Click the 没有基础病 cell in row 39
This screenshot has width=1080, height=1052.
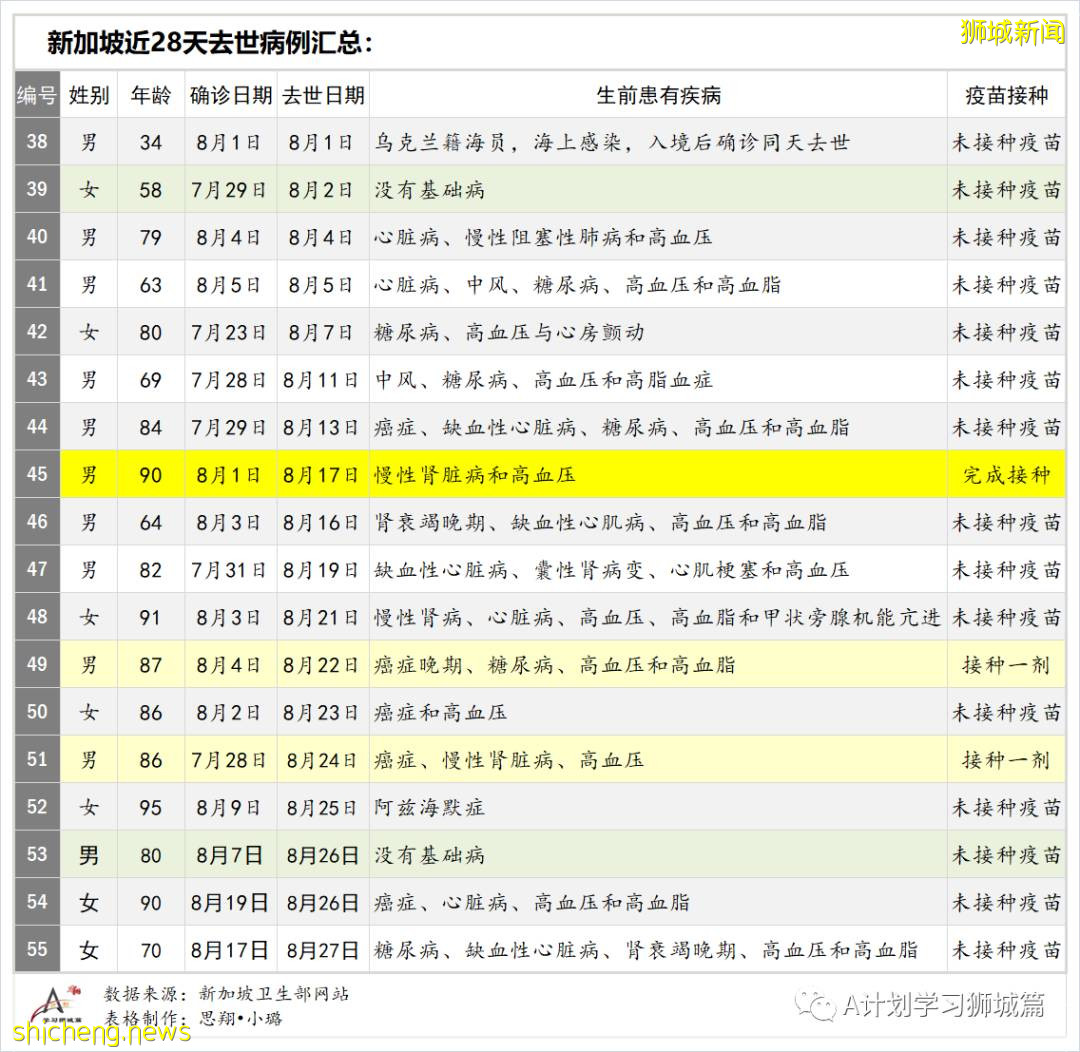[432, 188]
